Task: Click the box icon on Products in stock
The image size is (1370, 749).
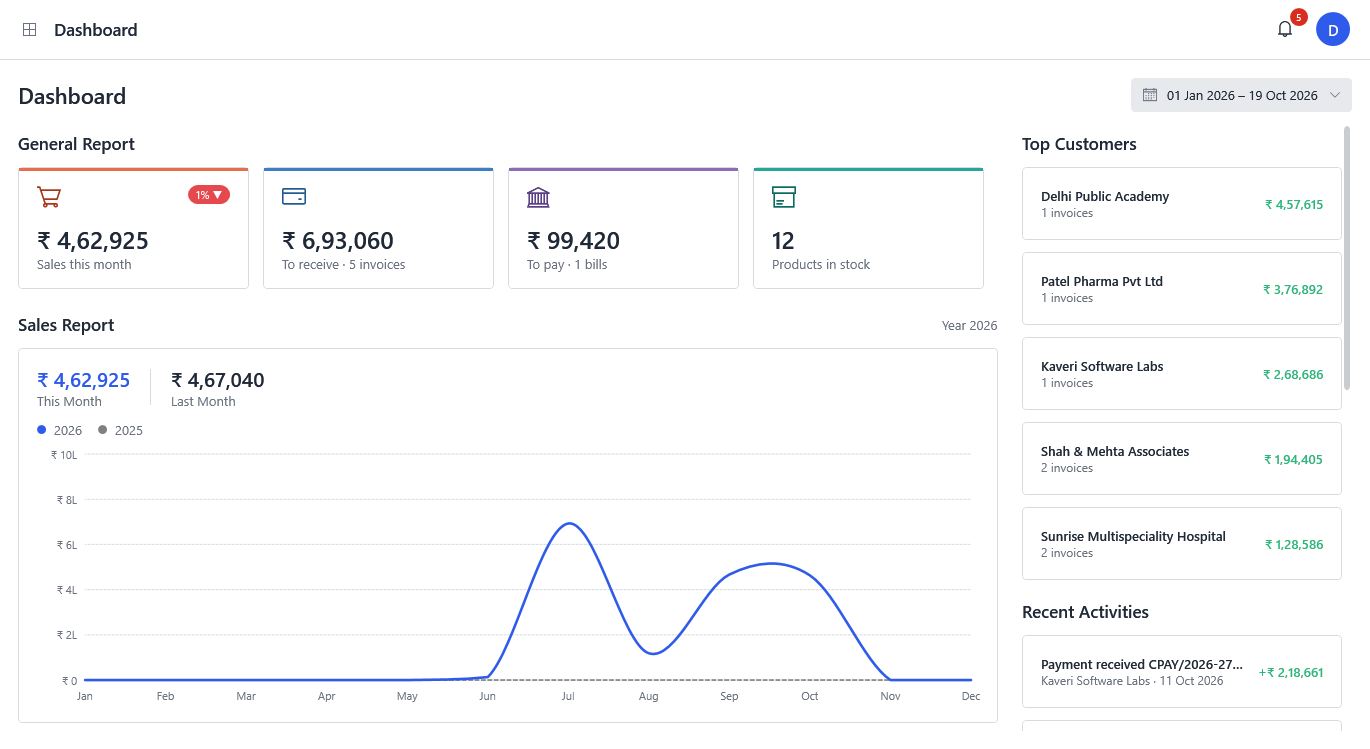Action: tap(784, 196)
